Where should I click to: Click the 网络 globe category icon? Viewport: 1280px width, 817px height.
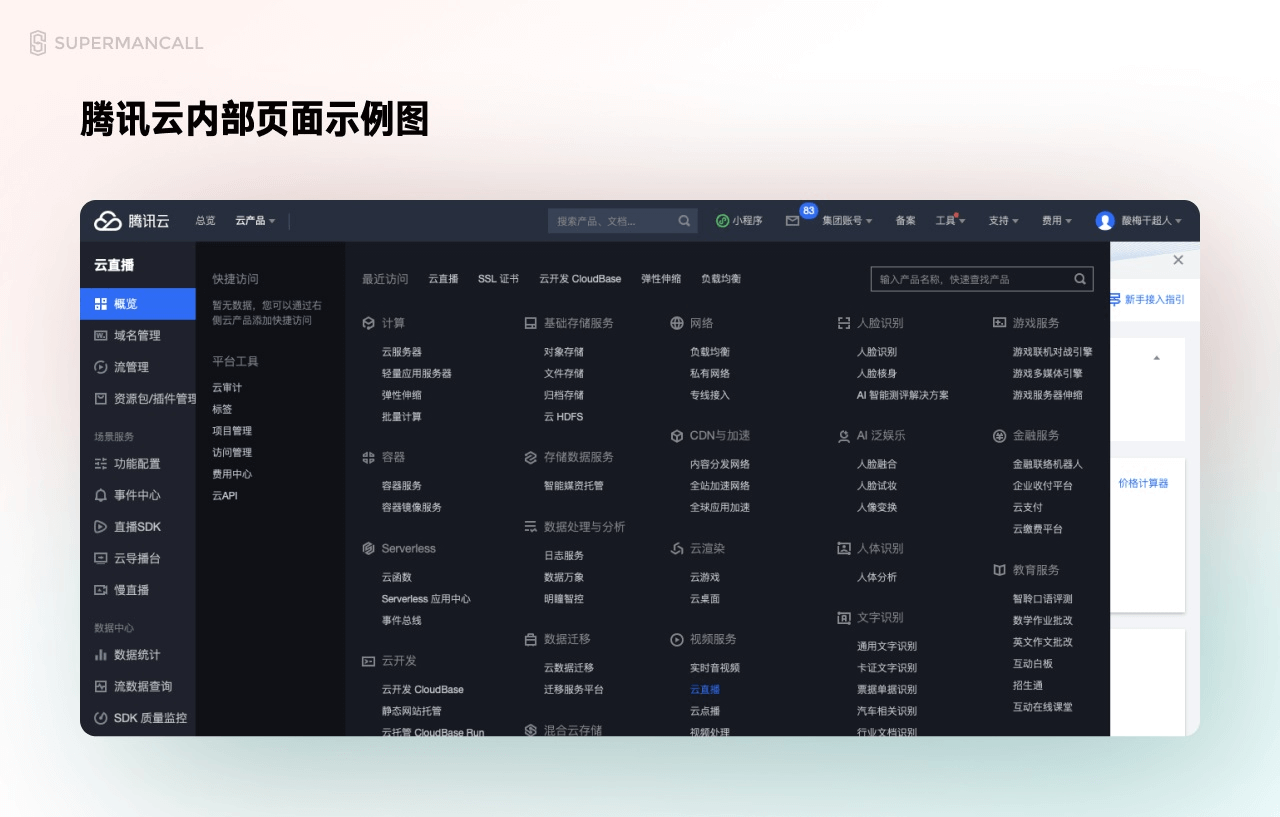[677, 323]
